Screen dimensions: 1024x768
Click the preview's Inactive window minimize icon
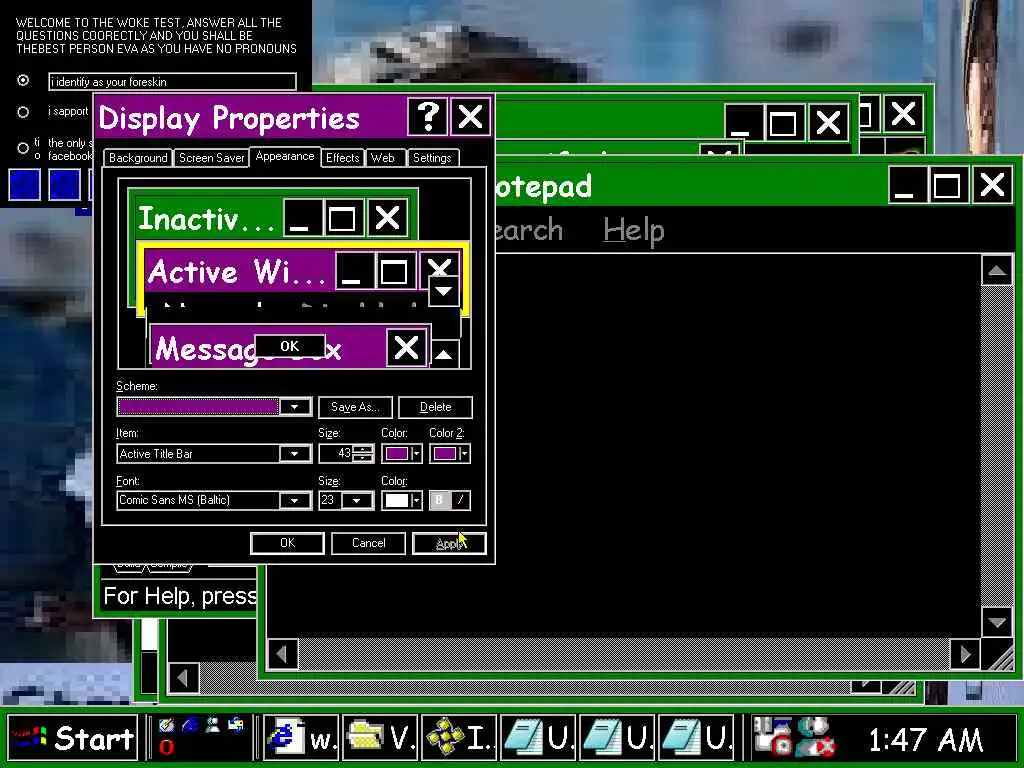point(302,217)
